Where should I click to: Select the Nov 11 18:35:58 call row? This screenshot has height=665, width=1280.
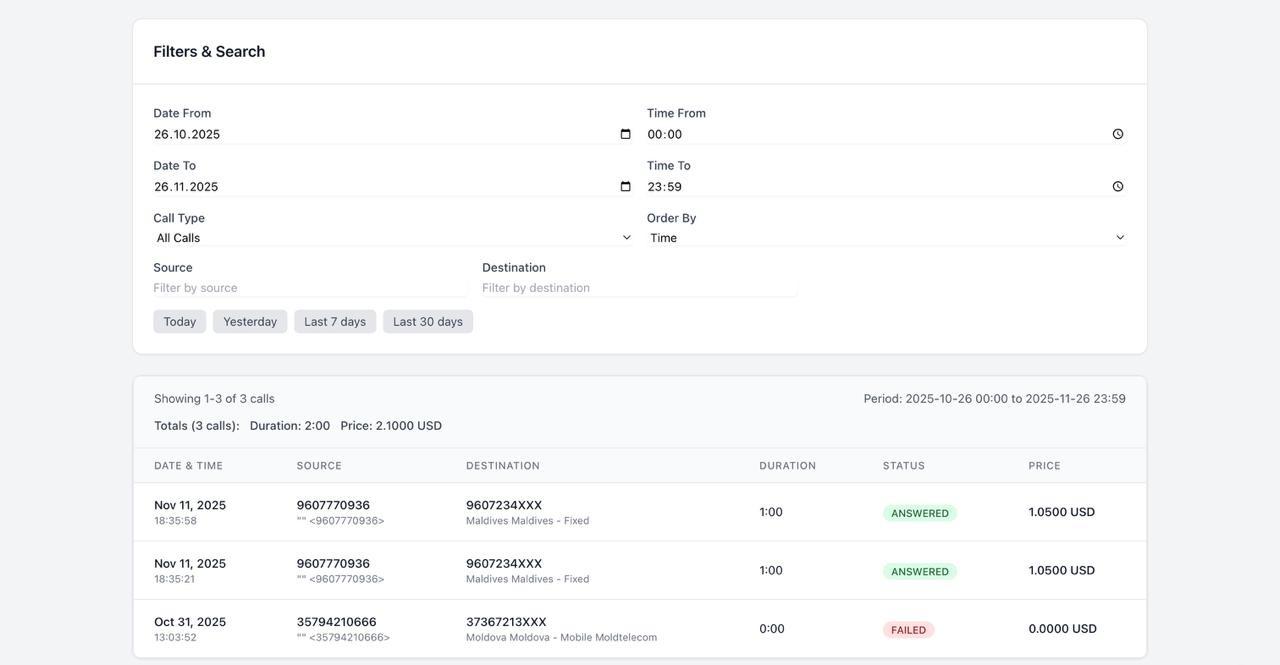coord(640,512)
